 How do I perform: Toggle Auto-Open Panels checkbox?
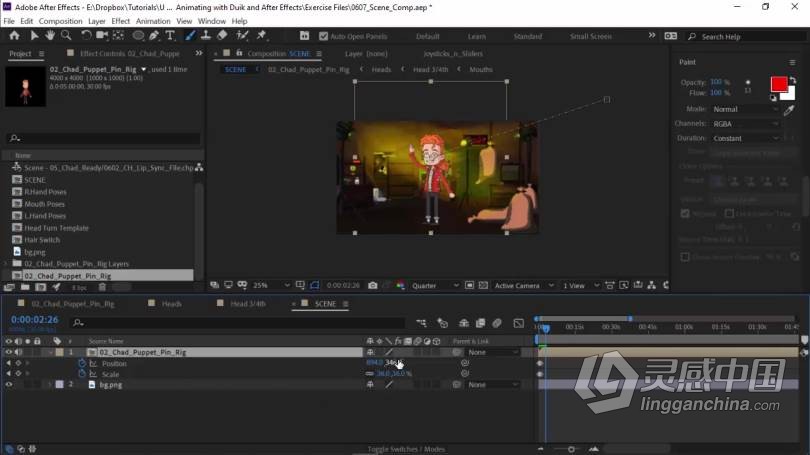[x=323, y=36]
